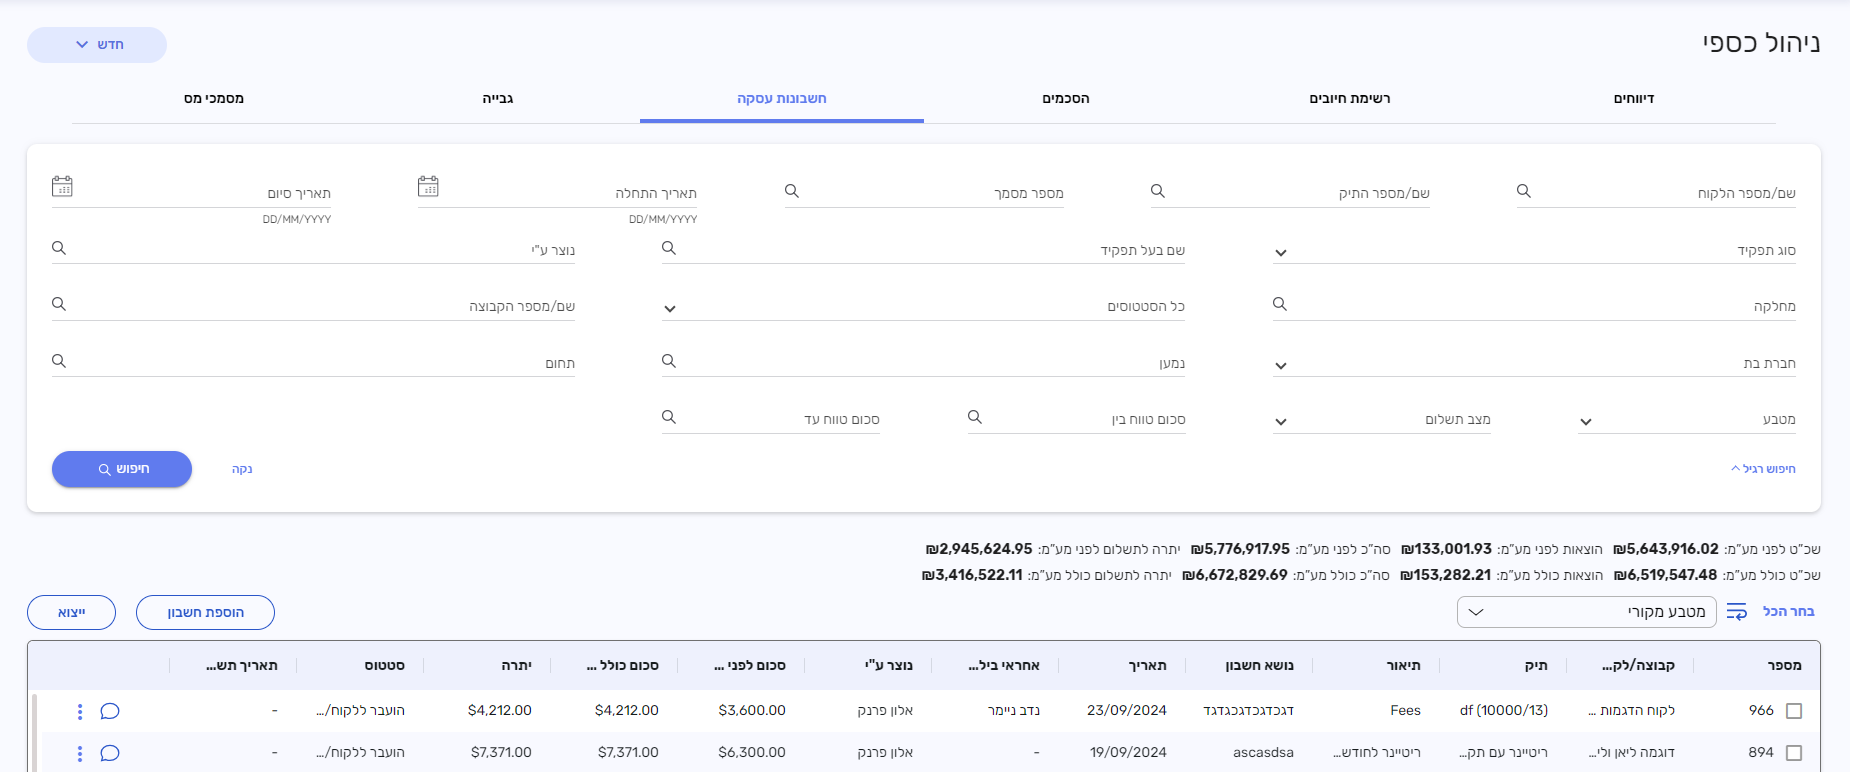The height and width of the screenshot is (772, 1850).
Task: Tick the checkbox for invoice 894
Action: [1794, 753]
